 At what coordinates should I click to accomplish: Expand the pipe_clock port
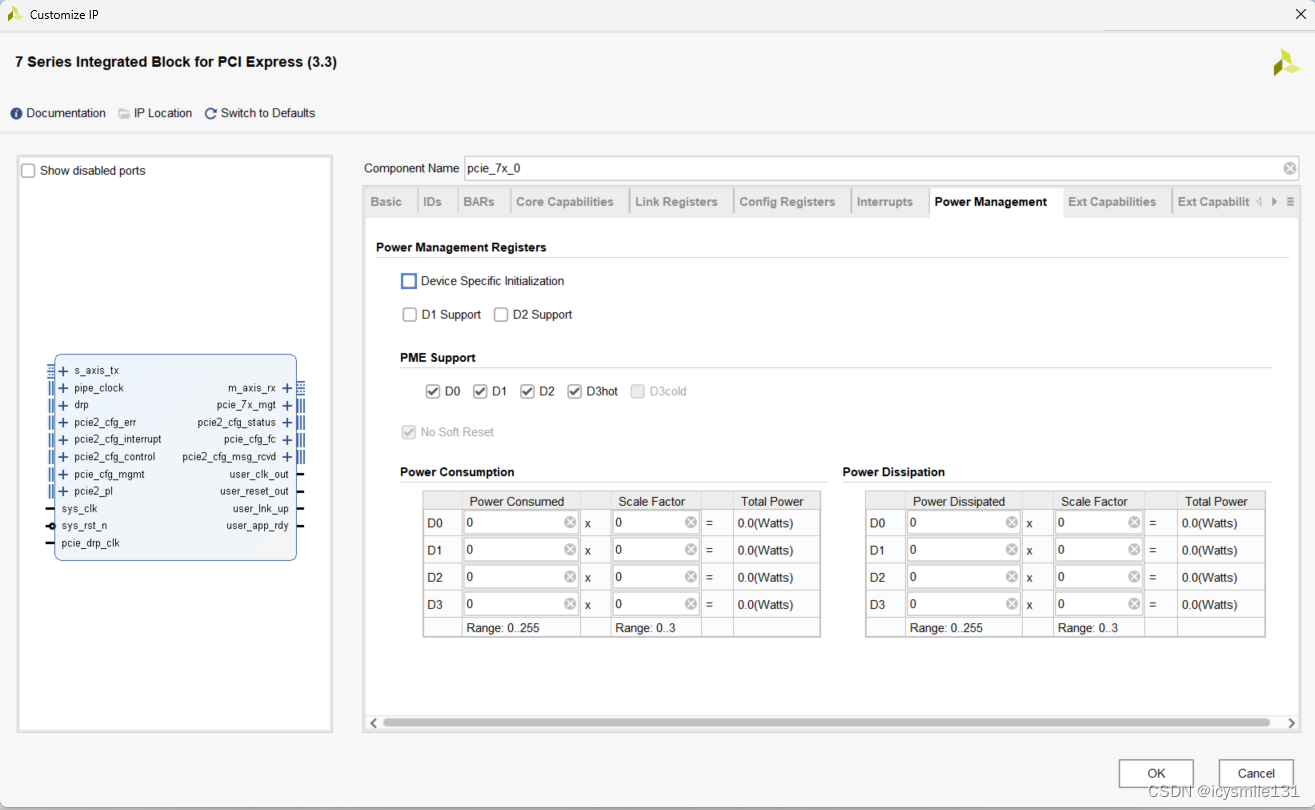(x=63, y=388)
